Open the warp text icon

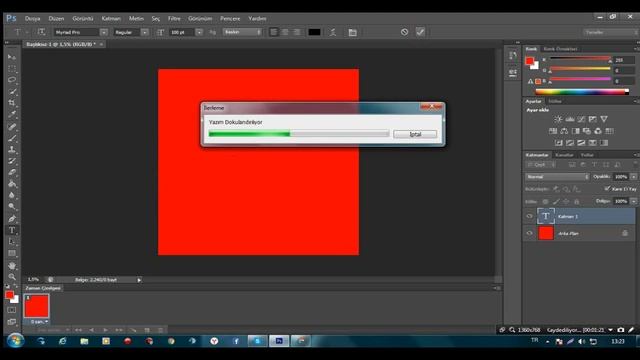click(x=333, y=32)
